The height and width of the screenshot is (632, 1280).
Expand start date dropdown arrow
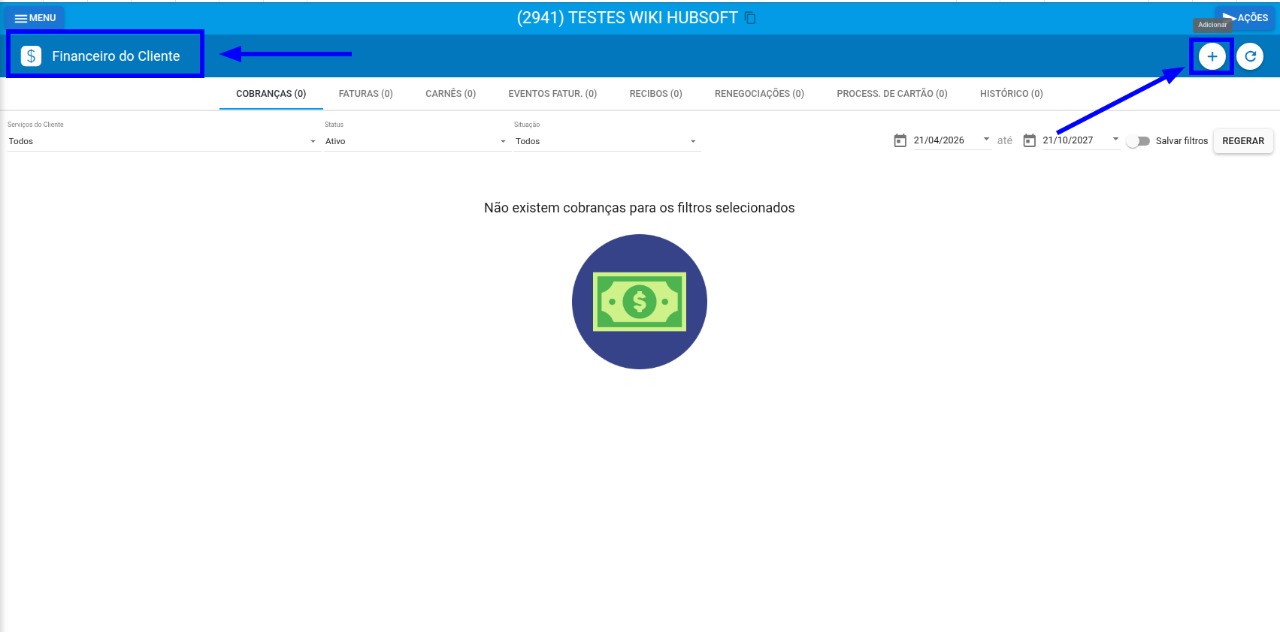(x=986, y=139)
